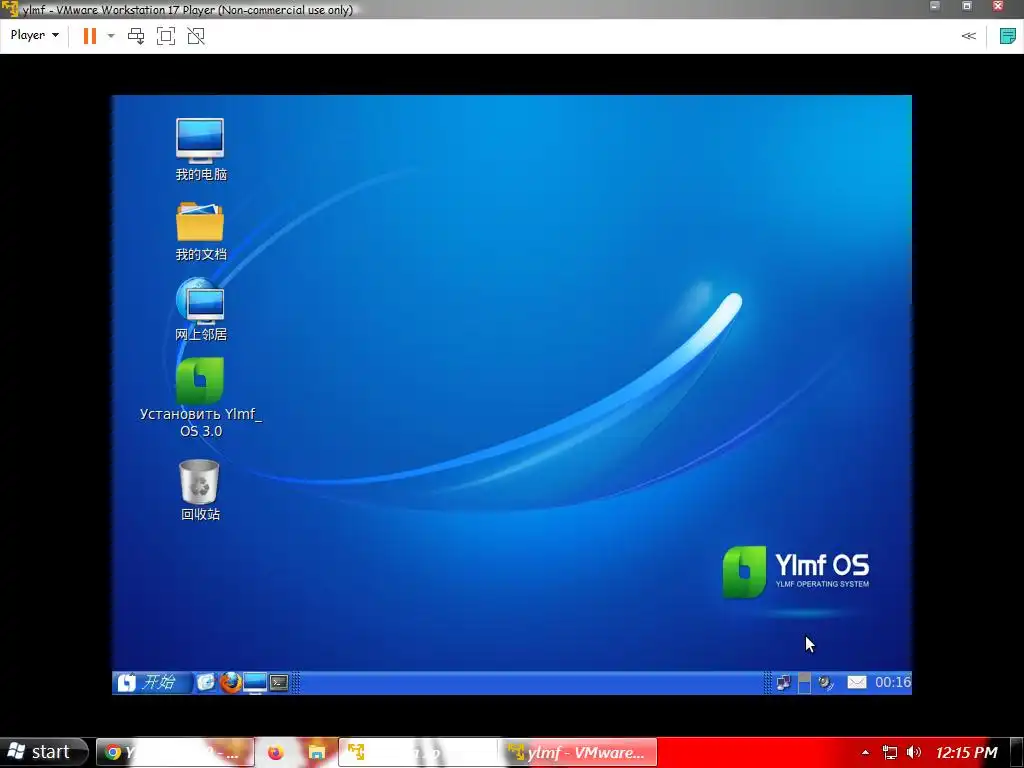Open the speaker volume icon in Windows tray
The width and height of the screenshot is (1024, 768).
pyautogui.click(x=914, y=753)
